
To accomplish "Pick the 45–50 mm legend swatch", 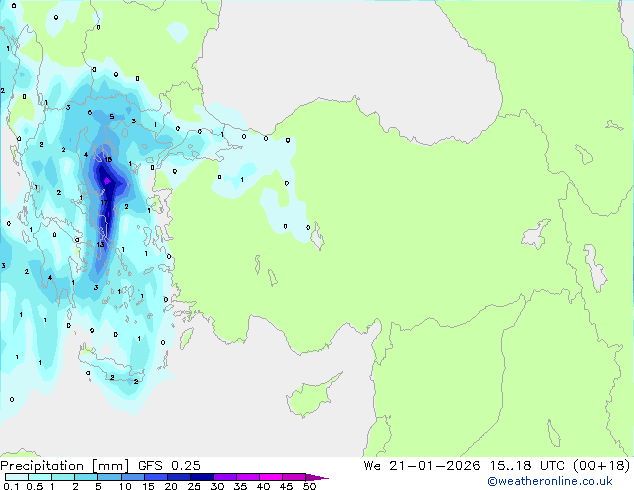I will (294, 477).
